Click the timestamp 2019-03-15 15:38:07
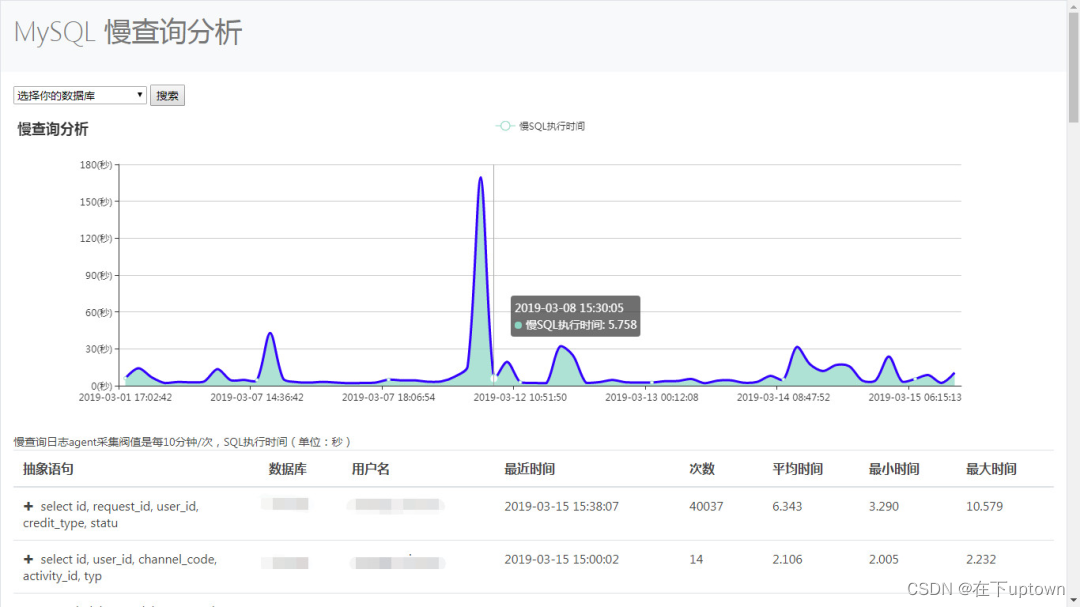Viewport: 1080px width, 607px height. click(561, 506)
